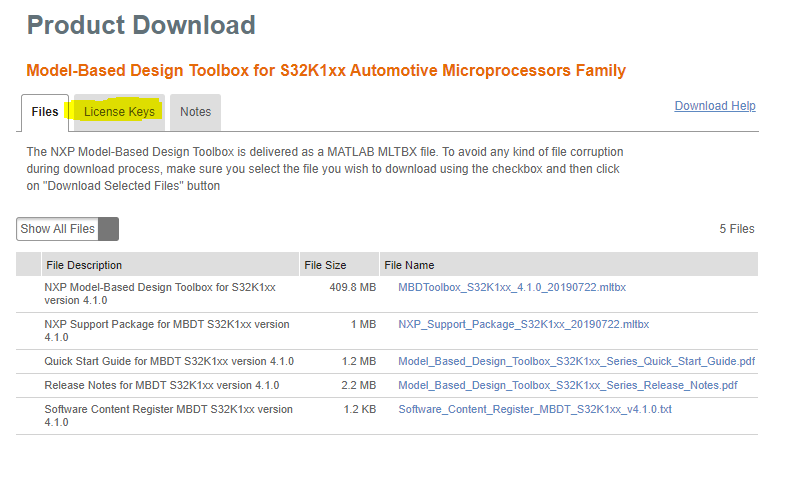Open the NXP_Support_Package_S32K1xx_20190722.mltbx link
This screenshot has height=477, width=799.
523,324
